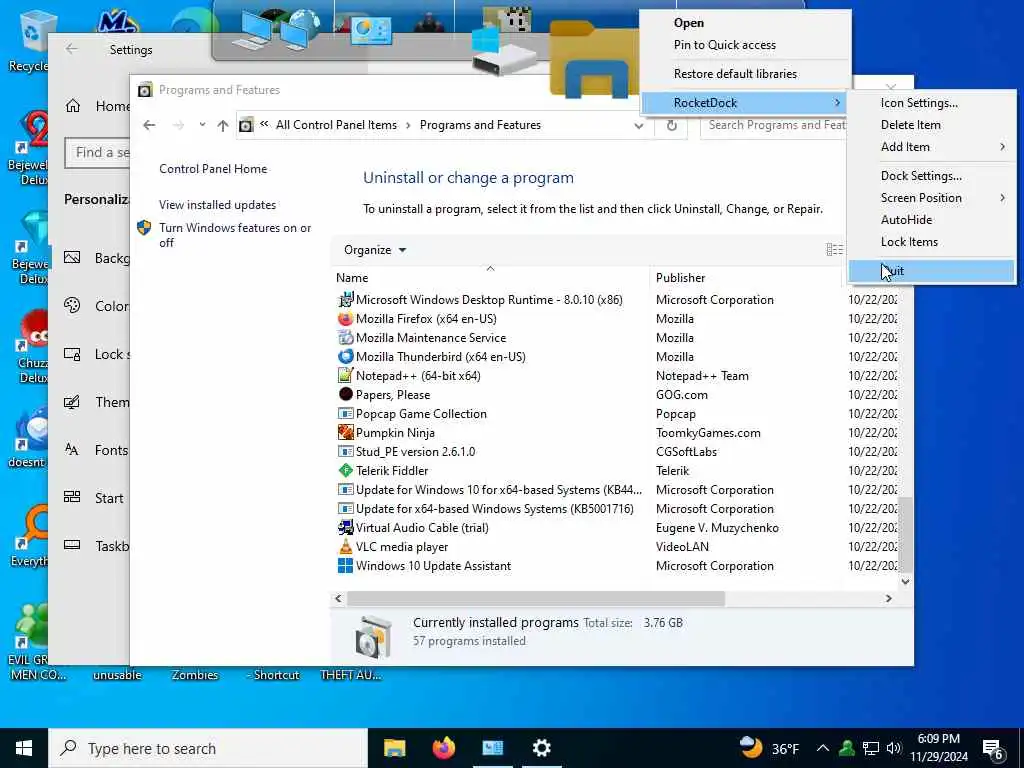Select the Virtual Audio Cable icon

point(345,528)
